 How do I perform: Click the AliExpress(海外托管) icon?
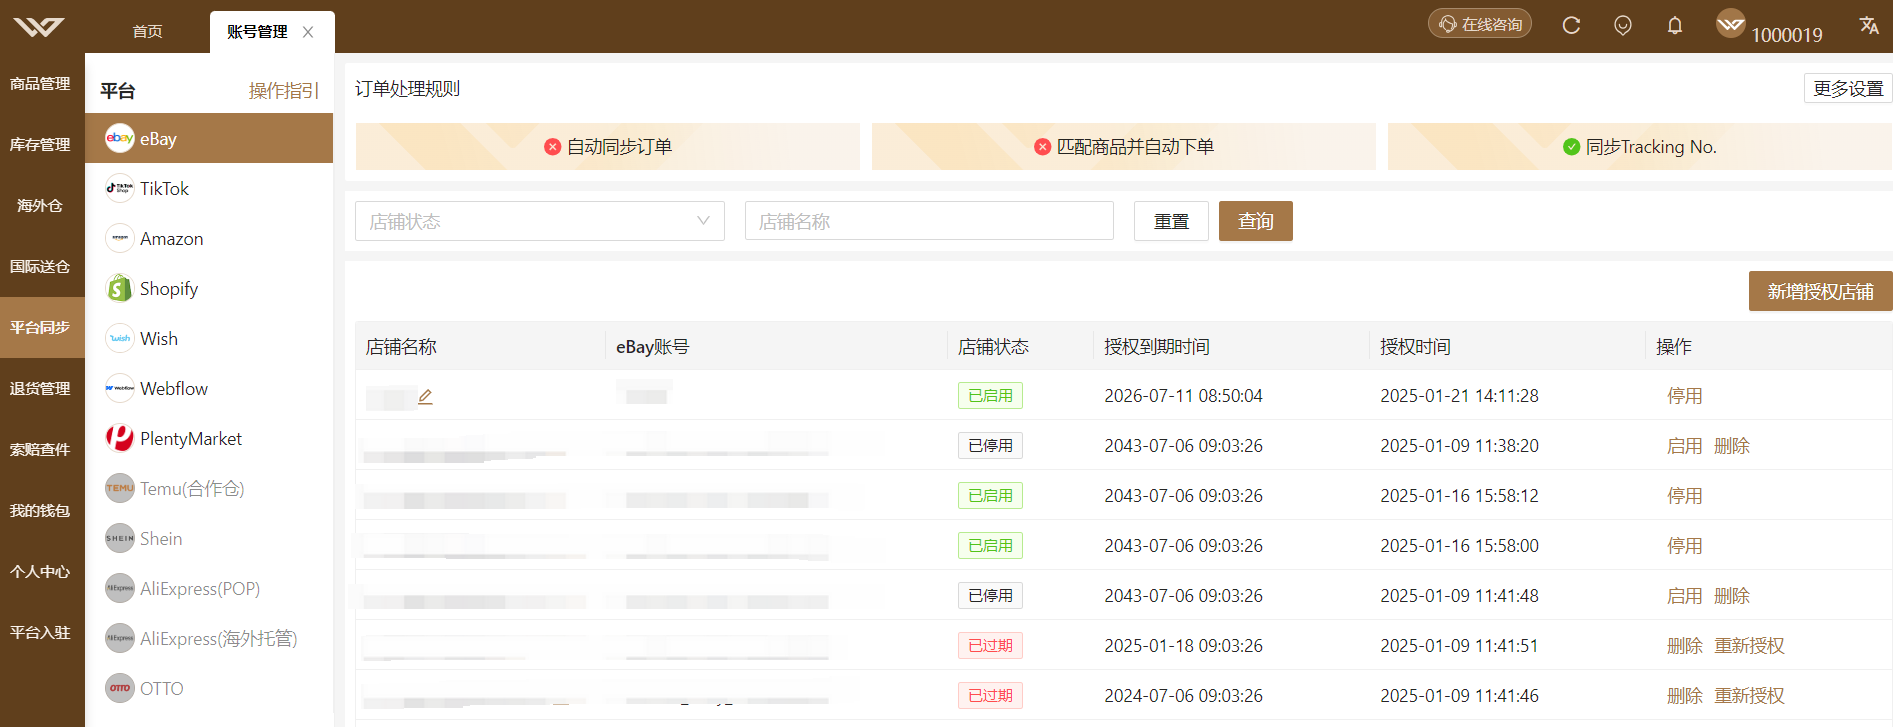[x=120, y=638]
